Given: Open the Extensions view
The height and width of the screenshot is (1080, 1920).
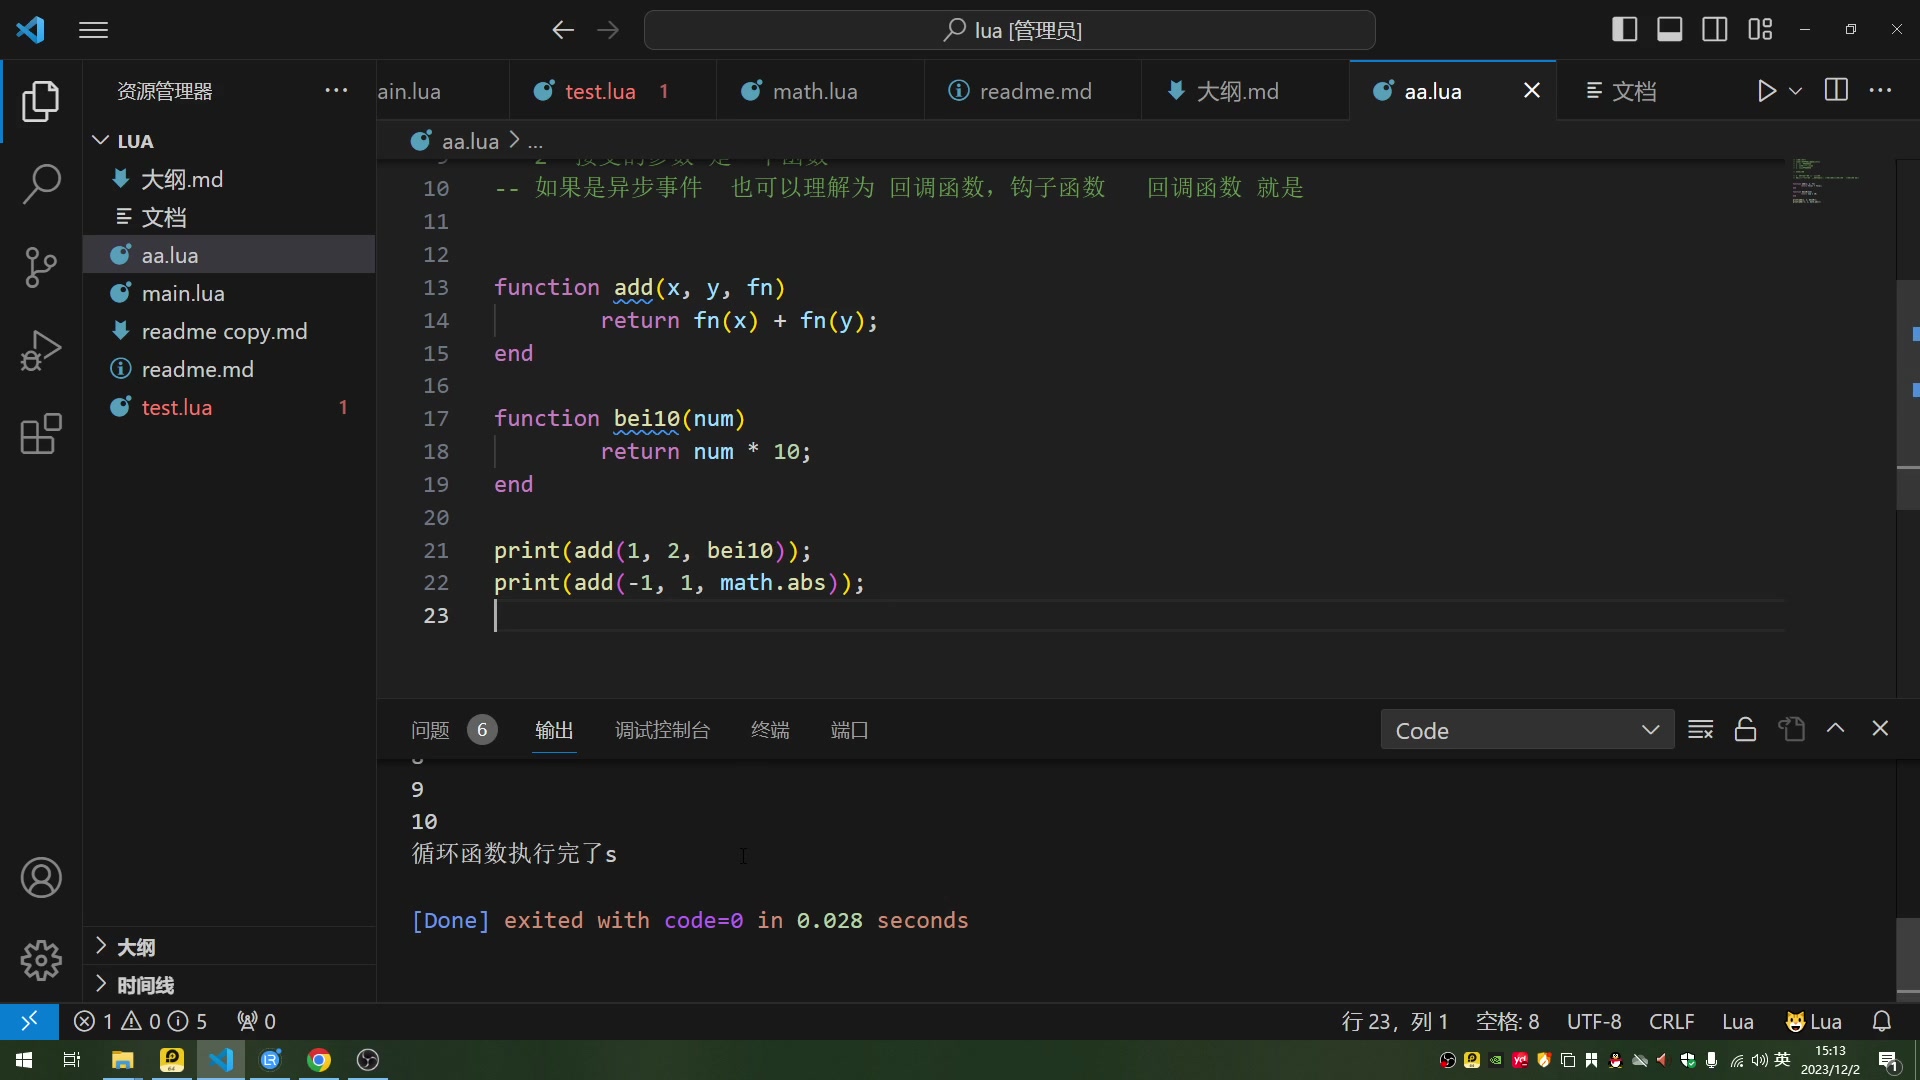Looking at the screenshot, I should (41, 434).
